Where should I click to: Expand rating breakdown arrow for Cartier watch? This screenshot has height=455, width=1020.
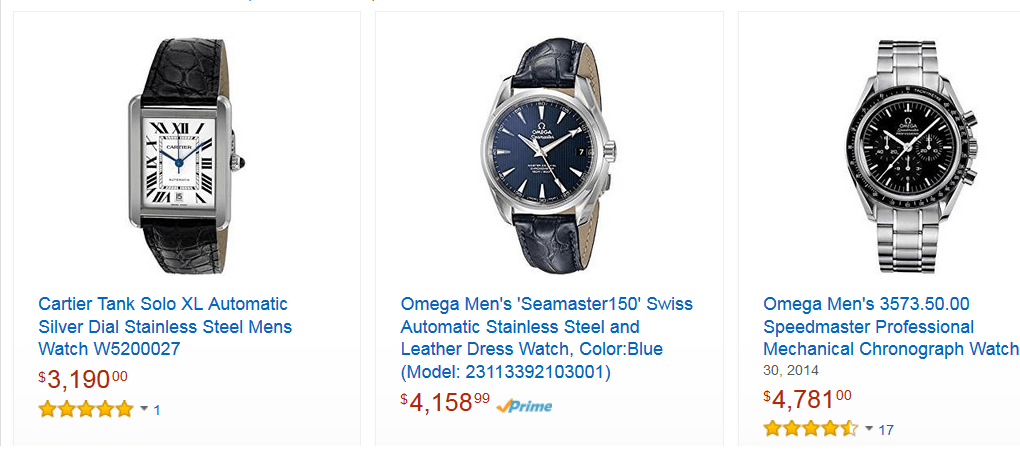point(144,409)
